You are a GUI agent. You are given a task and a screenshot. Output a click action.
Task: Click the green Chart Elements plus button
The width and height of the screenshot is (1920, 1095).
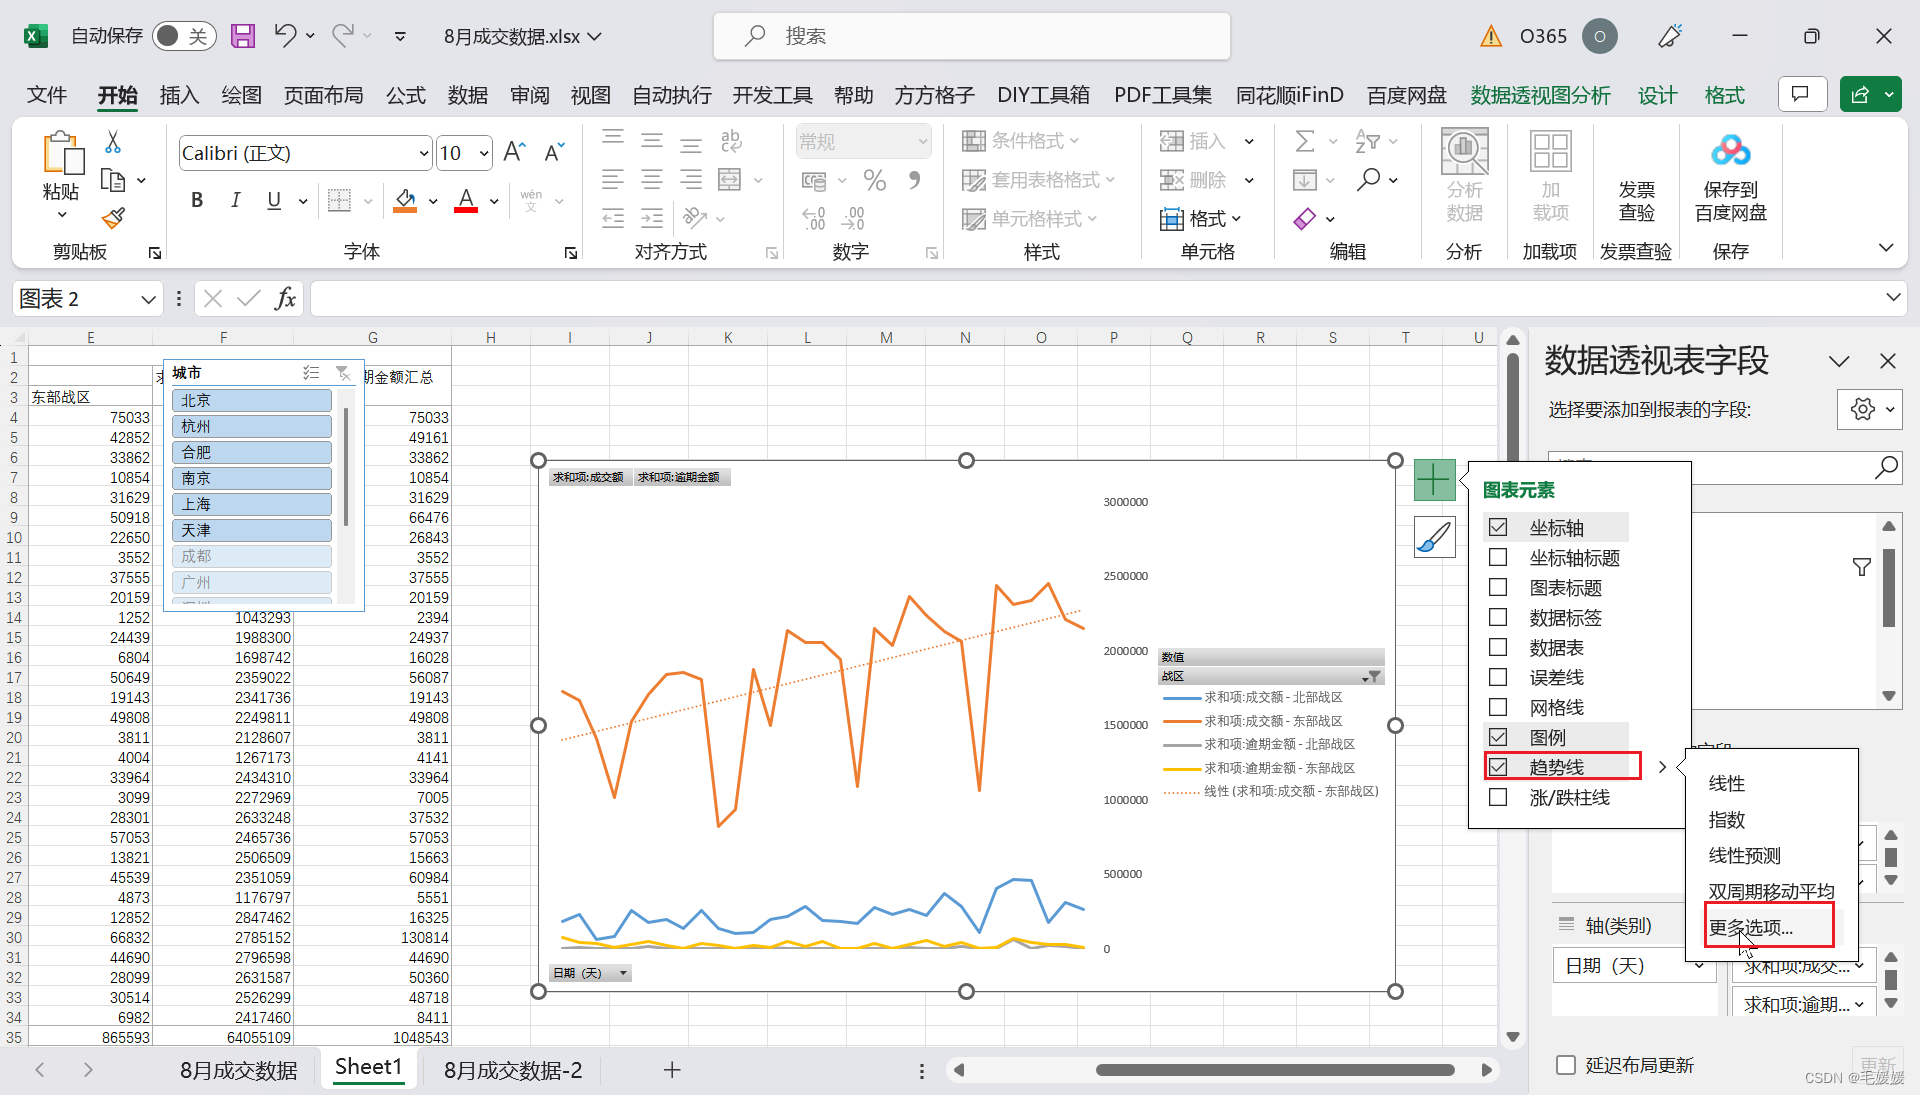[1434, 480]
